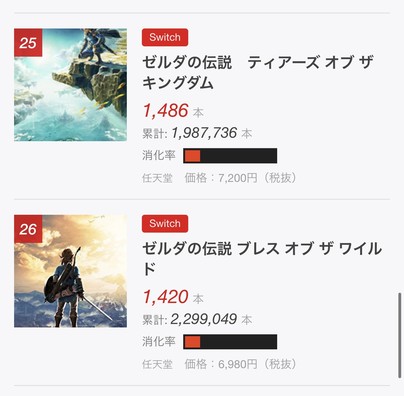Click the 累計 label on rank 26
Image resolution: width=404 pixels, height=396 pixels.
pos(155,320)
